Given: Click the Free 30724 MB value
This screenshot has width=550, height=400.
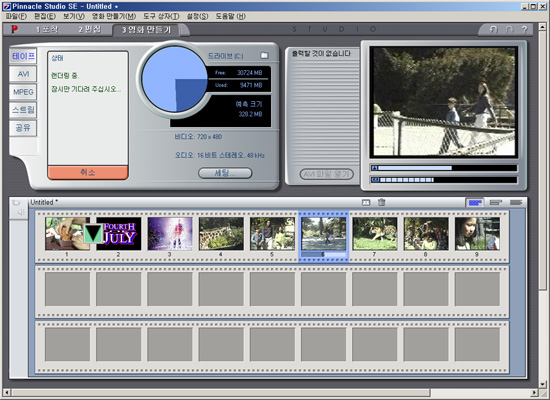Looking at the screenshot, I should pyautogui.click(x=249, y=73).
